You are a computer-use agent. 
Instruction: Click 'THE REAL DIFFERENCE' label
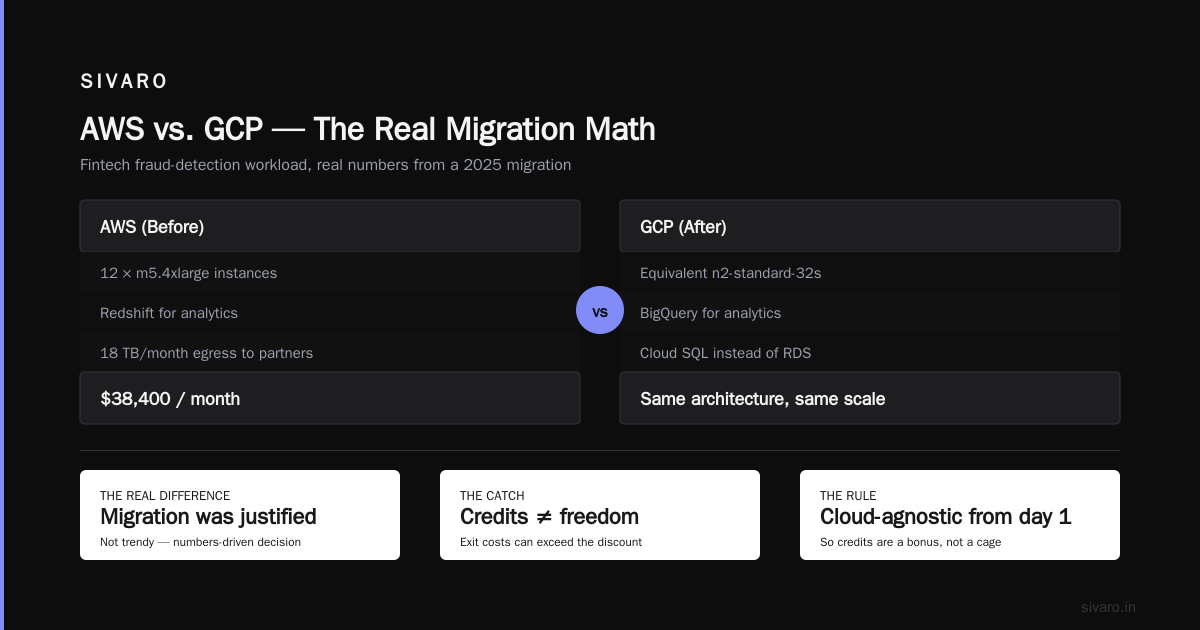click(x=165, y=495)
